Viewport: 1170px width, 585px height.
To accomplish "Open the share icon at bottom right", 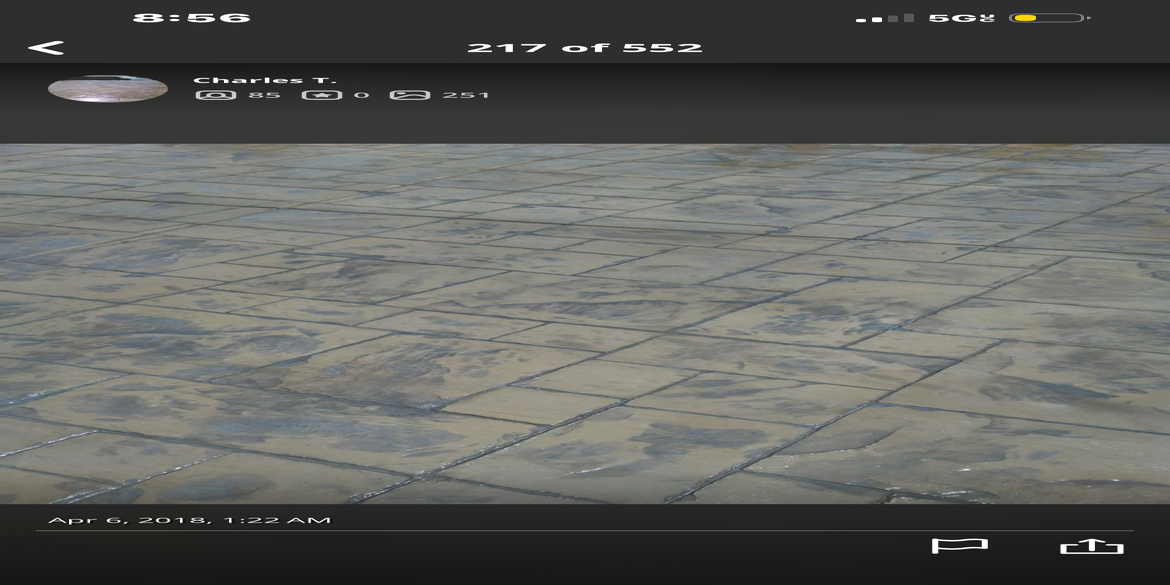I will click(1092, 546).
